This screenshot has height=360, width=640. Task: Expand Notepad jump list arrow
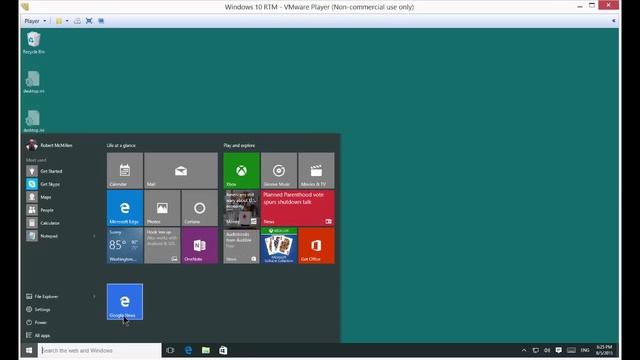(x=94, y=236)
